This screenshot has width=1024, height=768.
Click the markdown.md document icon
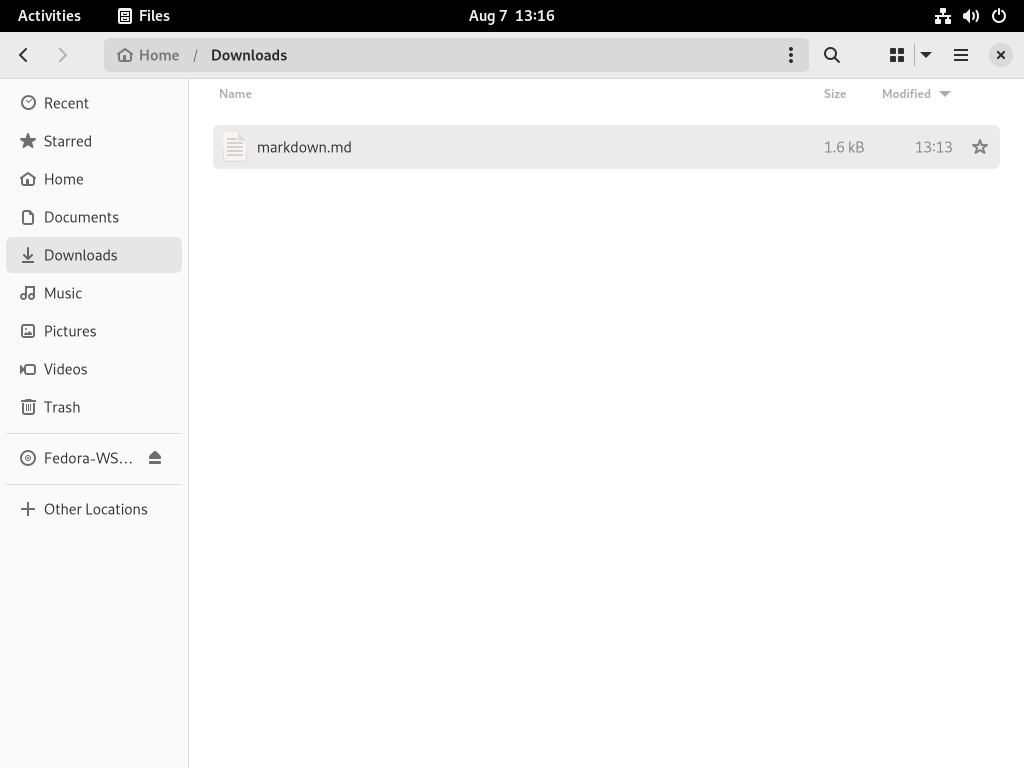pos(234,147)
